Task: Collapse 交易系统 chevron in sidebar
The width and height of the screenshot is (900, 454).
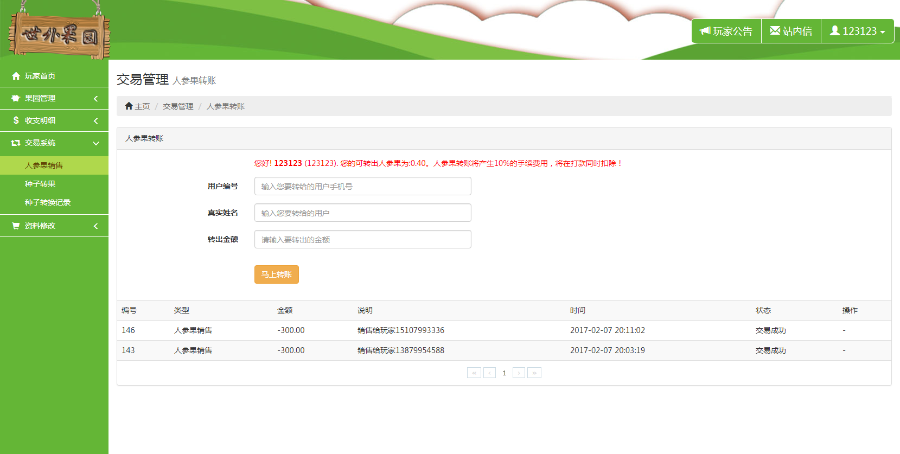Action: pyautogui.click(x=95, y=143)
